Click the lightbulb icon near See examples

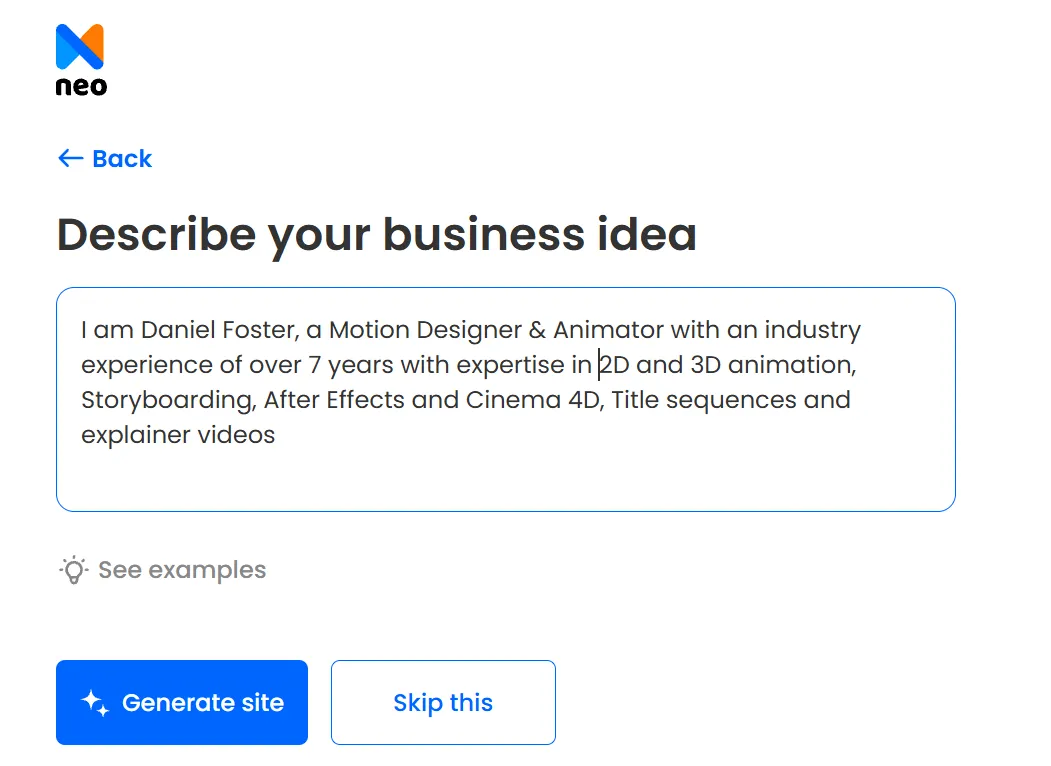(74, 570)
